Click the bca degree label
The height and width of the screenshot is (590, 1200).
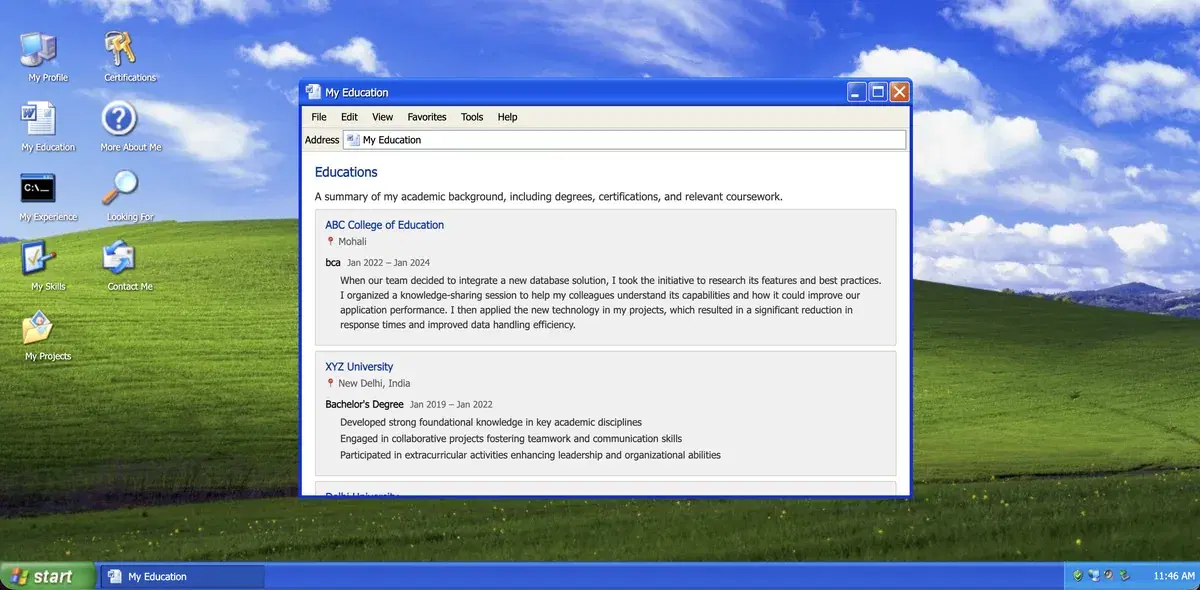(333, 262)
